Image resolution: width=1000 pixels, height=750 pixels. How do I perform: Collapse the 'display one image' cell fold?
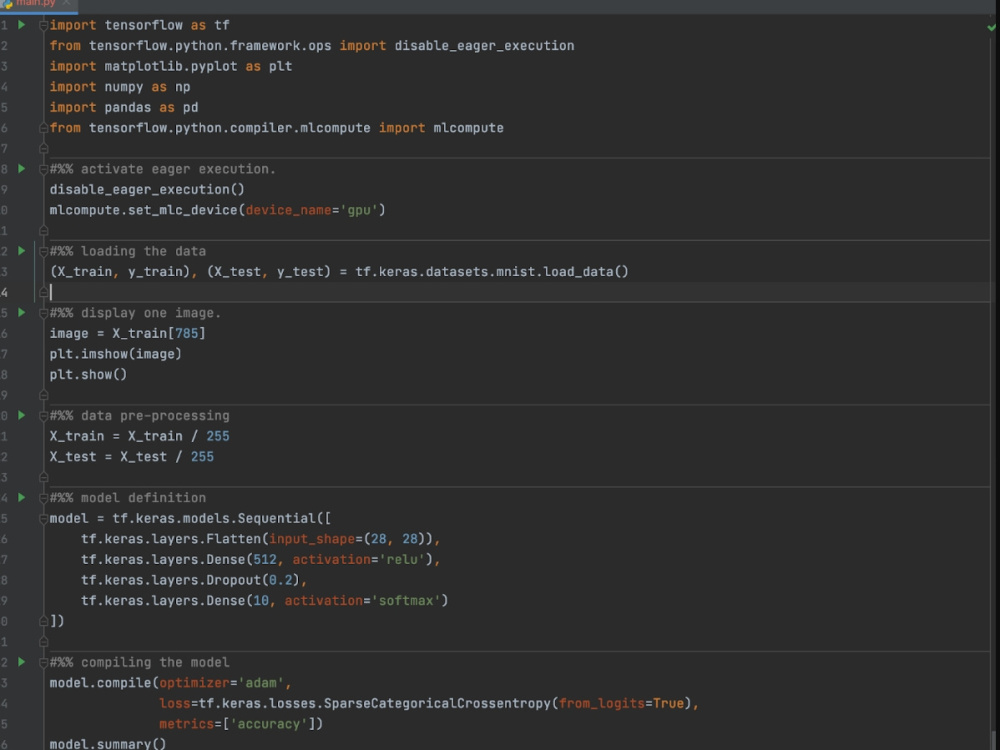coord(43,313)
